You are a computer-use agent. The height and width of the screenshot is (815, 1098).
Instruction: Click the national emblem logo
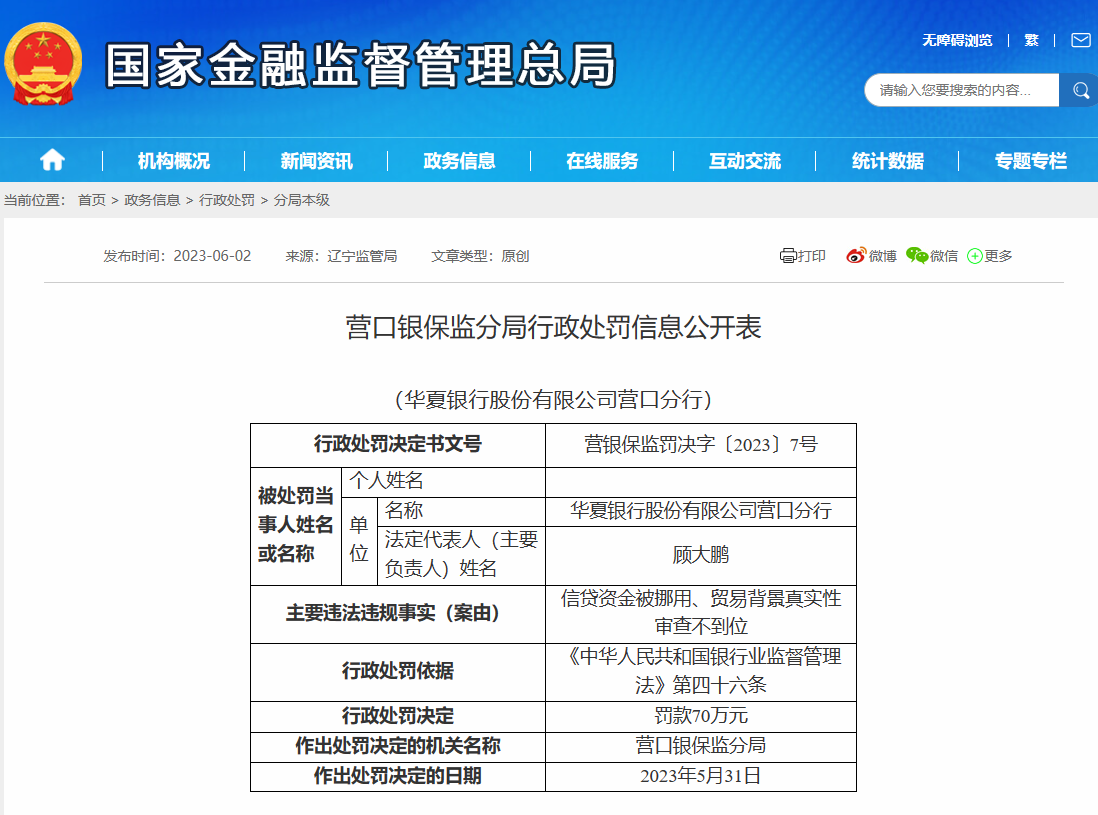pos(43,66)
